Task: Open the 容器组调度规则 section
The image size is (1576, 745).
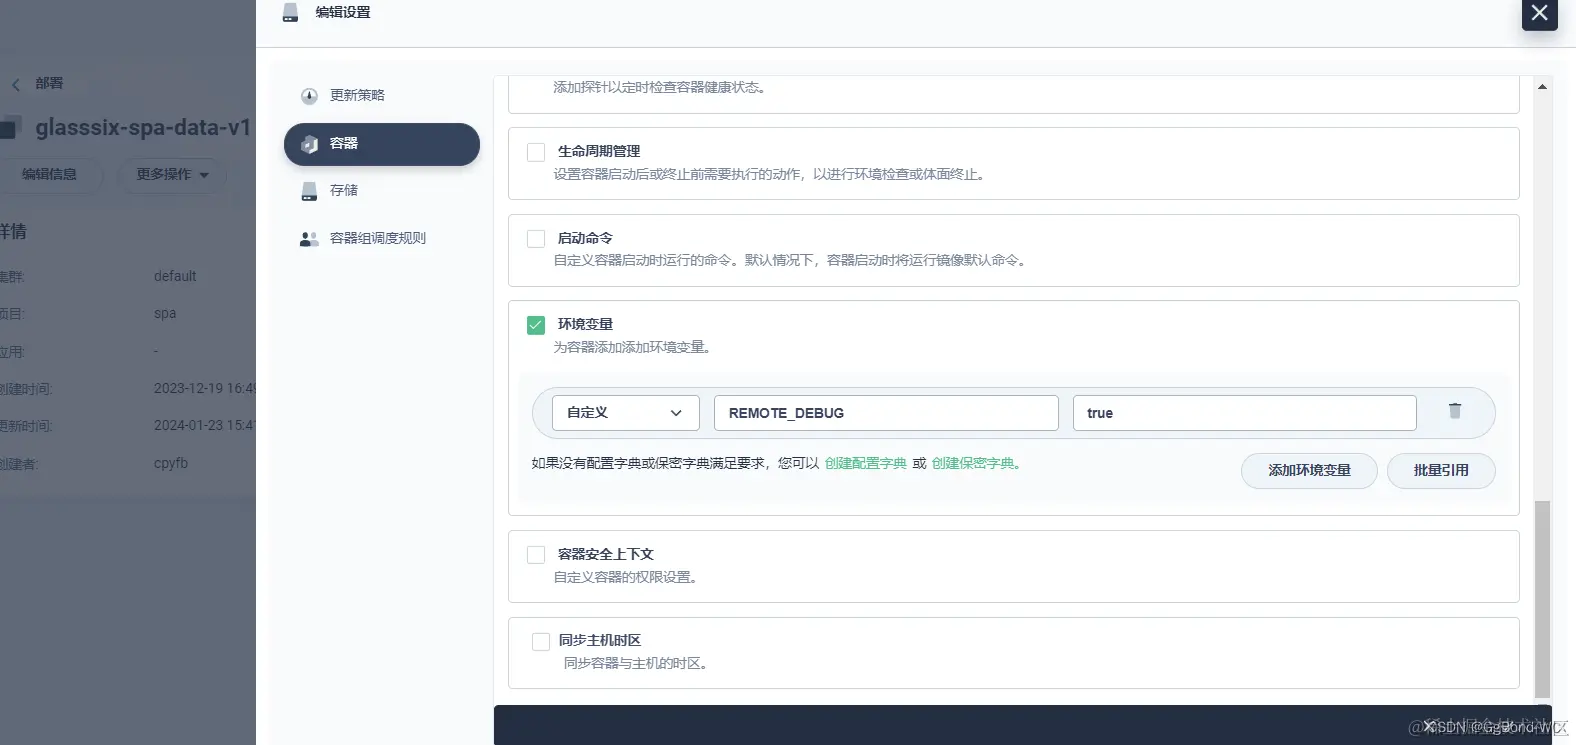Action: (x=381, y=239)
